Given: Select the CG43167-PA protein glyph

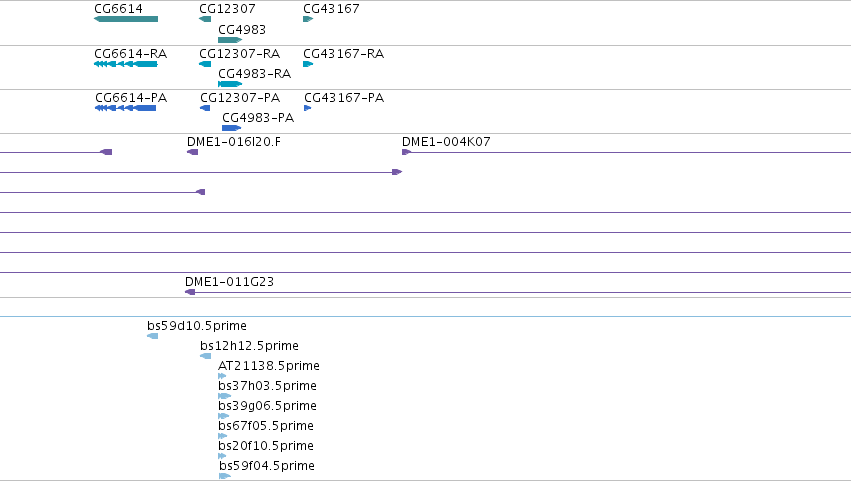Looking at the screenshot, I should pyautogui.click(x=308, y=108).
